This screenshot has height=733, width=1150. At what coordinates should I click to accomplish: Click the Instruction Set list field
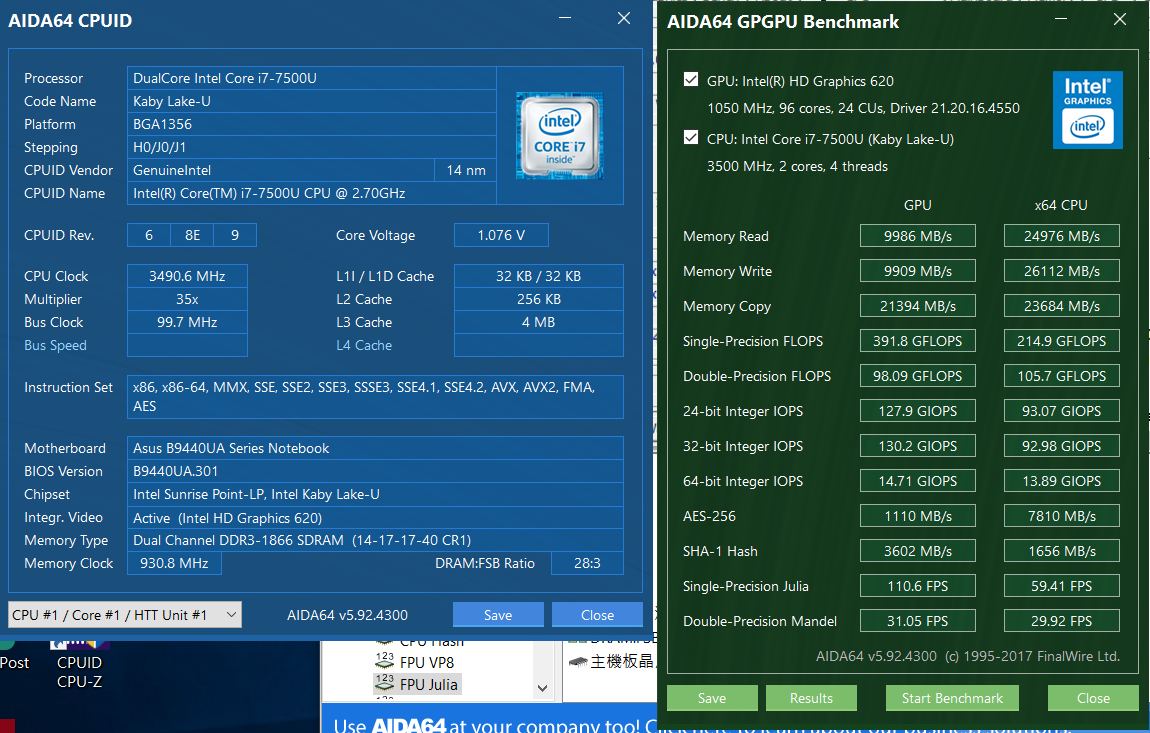click(376, 397)
